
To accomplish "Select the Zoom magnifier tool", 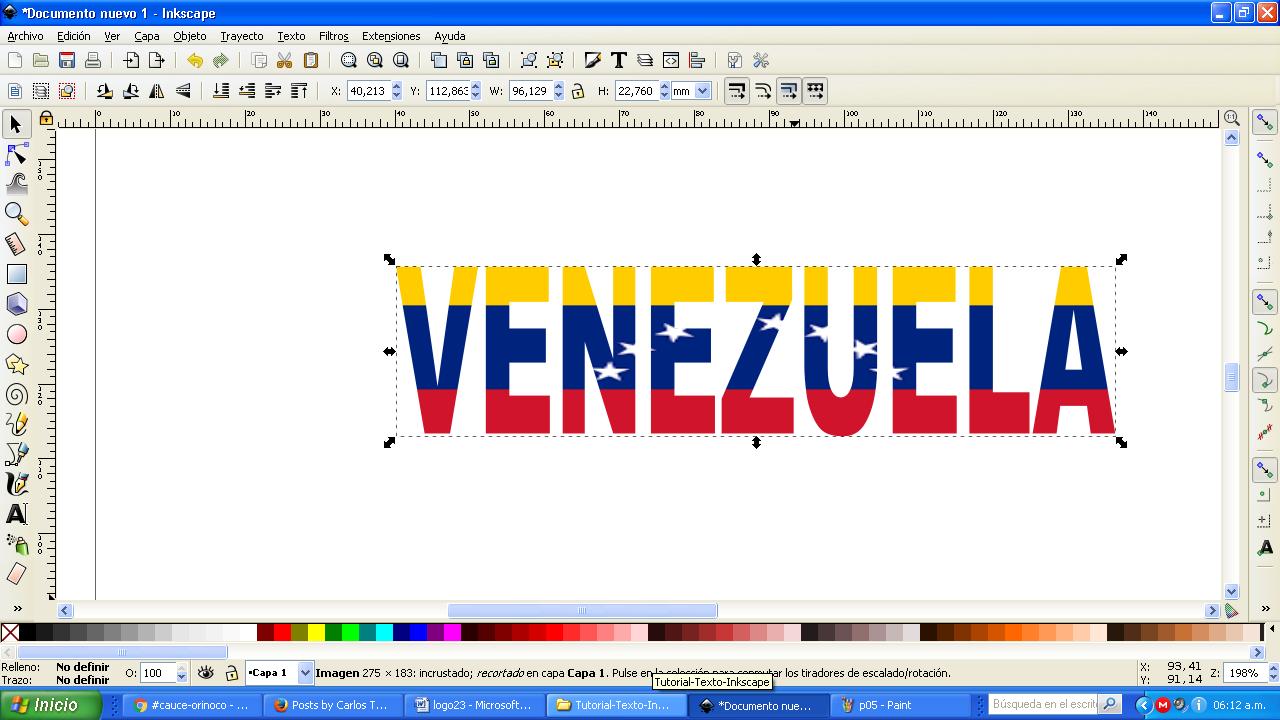I will tap(16, 214).
